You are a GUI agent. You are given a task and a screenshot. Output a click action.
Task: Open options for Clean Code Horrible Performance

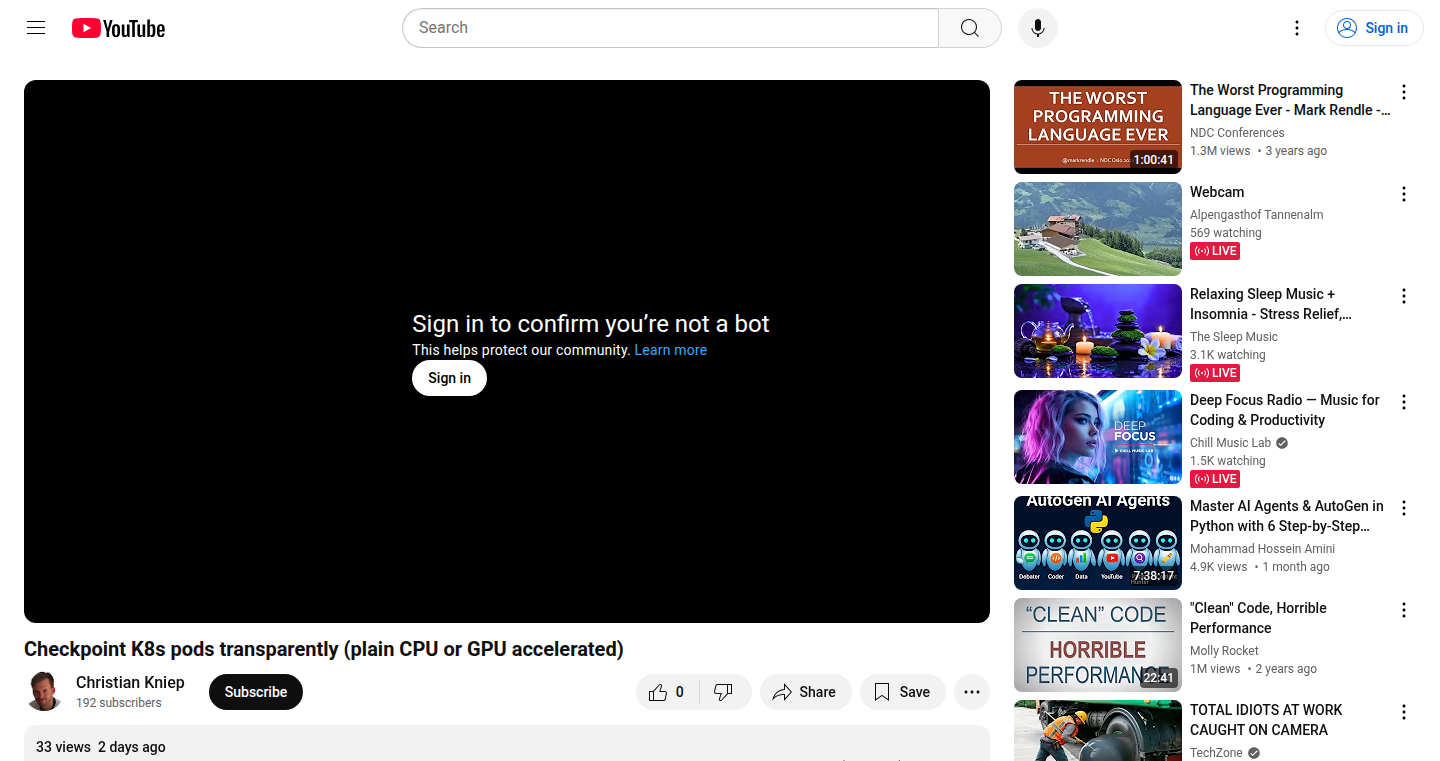tap(1404, 610)
